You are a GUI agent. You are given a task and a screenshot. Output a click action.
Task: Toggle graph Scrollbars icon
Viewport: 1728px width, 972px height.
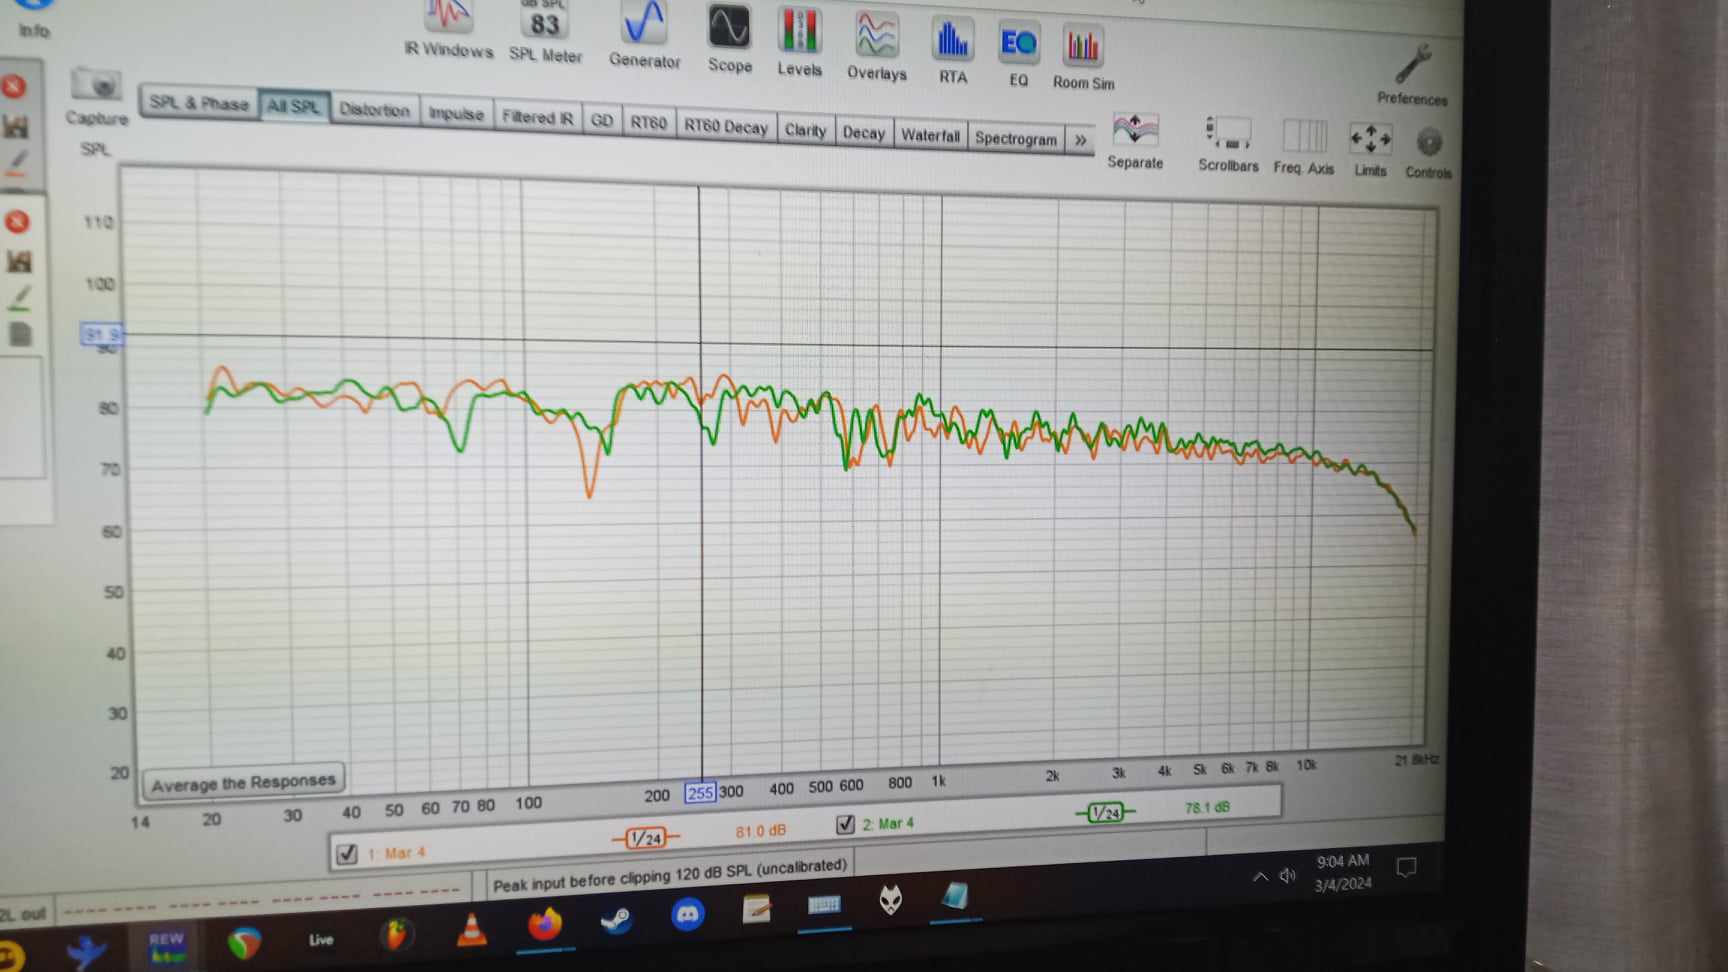pyautogui.click(x=1228, y=144)
